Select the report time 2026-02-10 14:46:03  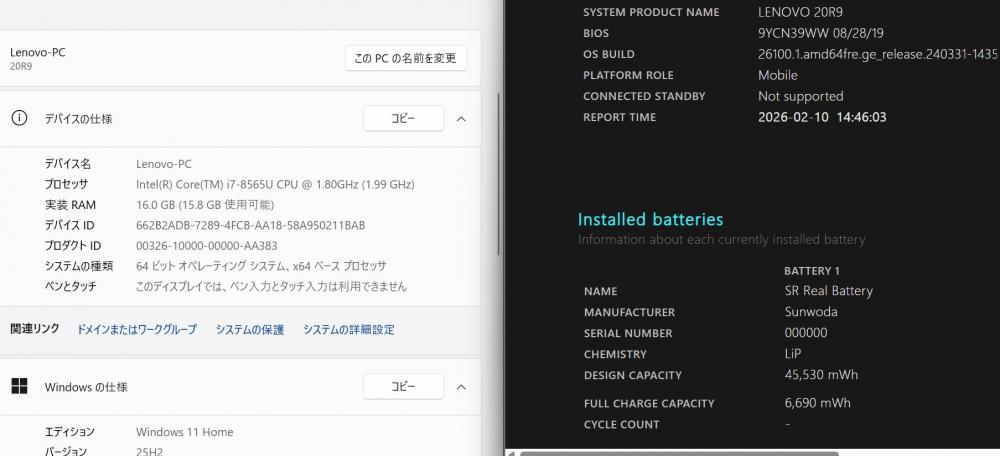[x=822, y=117]
